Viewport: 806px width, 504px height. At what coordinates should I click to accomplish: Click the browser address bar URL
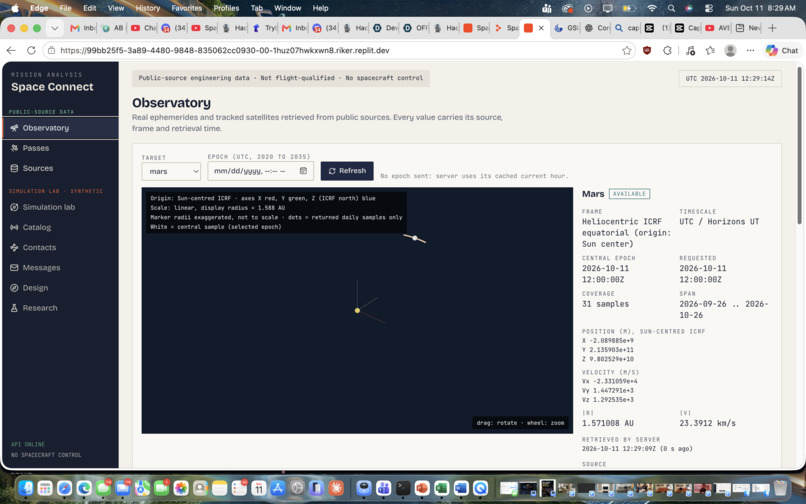[x=225, y=50]
